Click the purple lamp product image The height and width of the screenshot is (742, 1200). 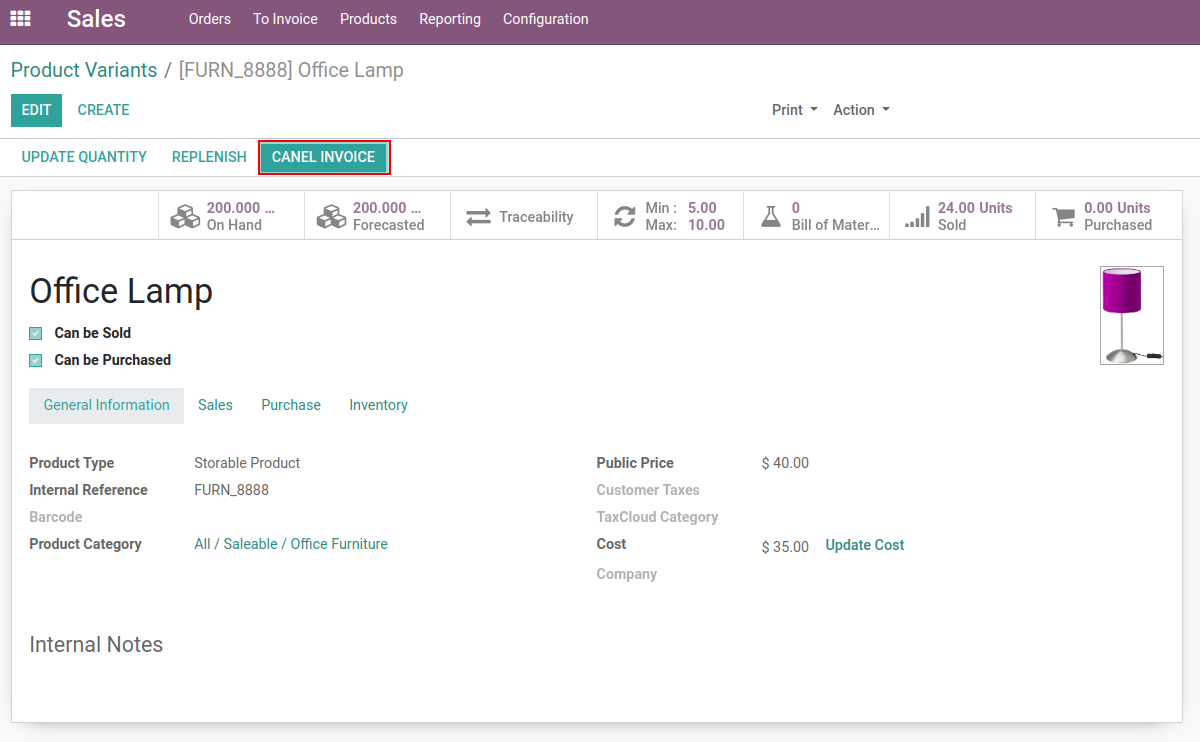click(1131, 315)
